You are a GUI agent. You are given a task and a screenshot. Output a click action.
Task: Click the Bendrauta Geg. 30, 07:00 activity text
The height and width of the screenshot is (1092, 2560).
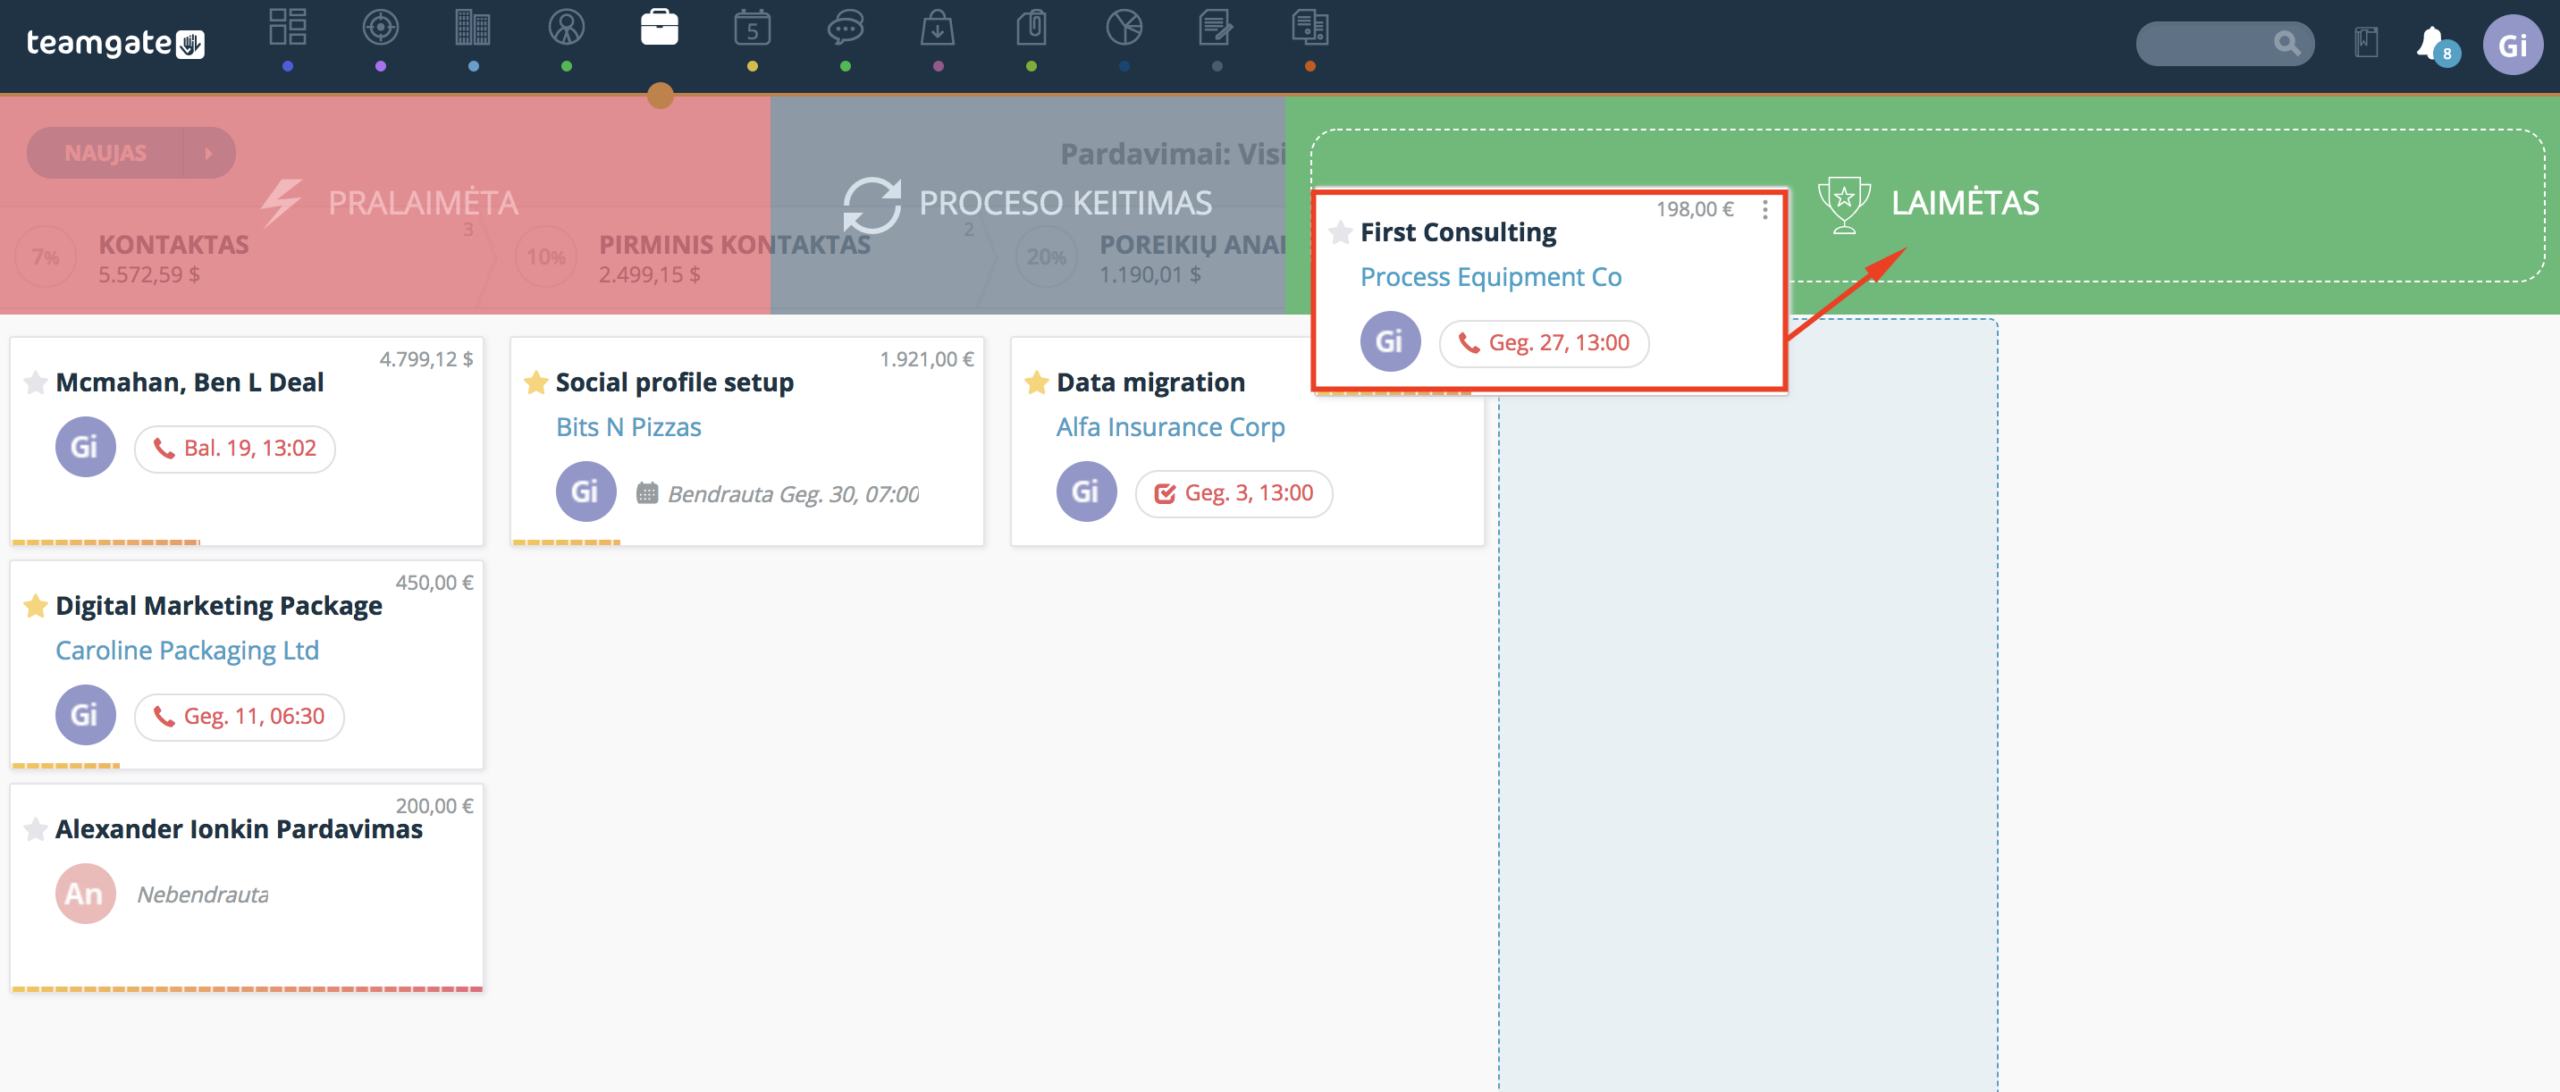coord(793,494)
